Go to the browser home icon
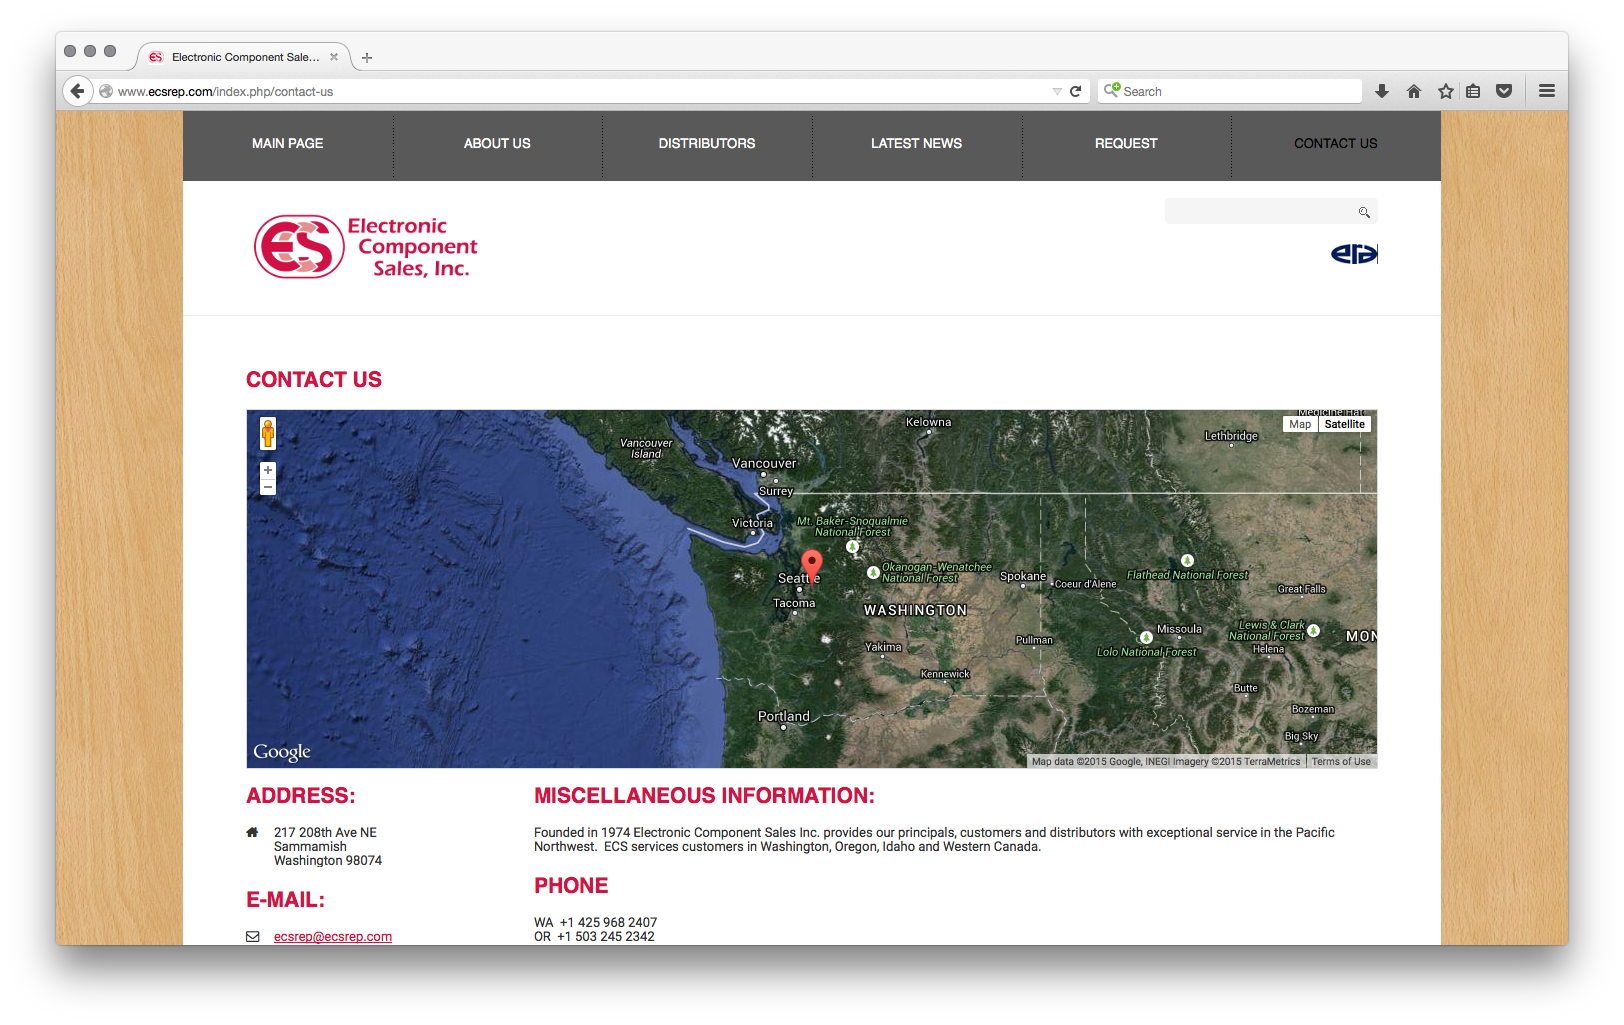Viewport: 1624px width, 1025px height. 1414,91
